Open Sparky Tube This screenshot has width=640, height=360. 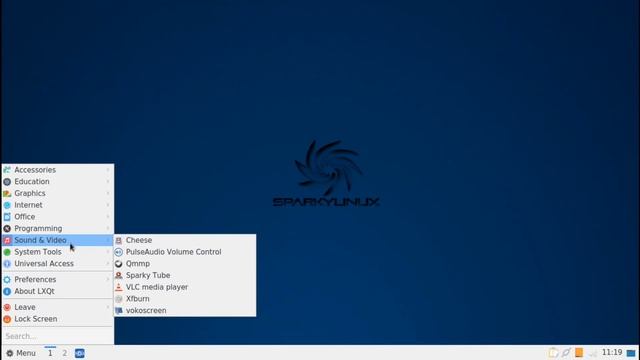click(185, 275)
